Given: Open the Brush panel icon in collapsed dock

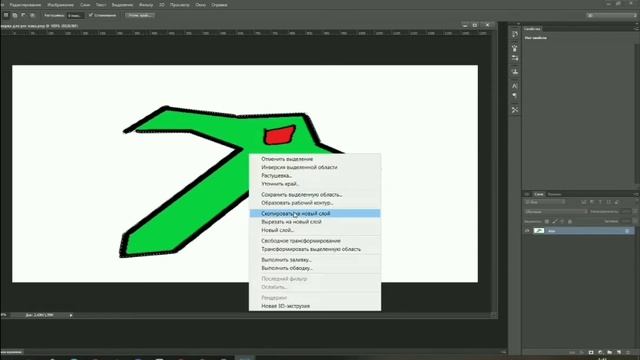Looking at the screenshot, I should [x=515, y=48].
